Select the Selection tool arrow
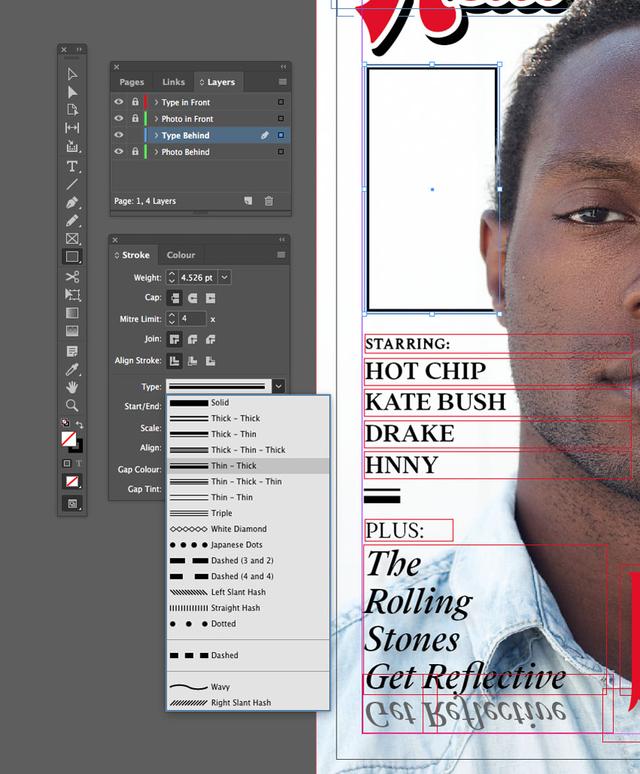Screen dimensions: 640x774 (x=72, y=74)
